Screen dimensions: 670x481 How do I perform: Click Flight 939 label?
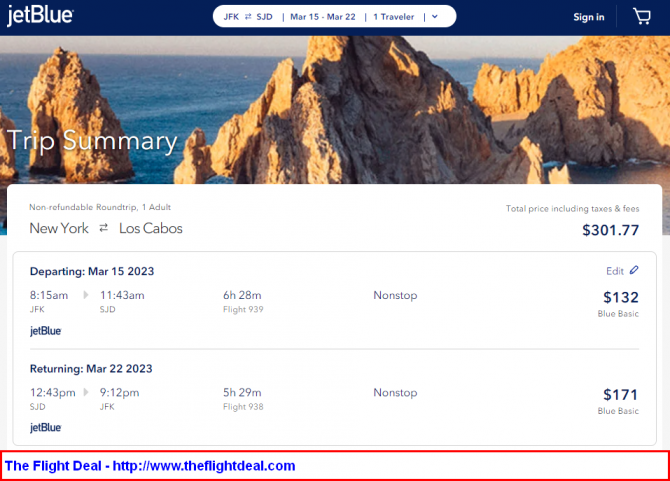(243, 309)
